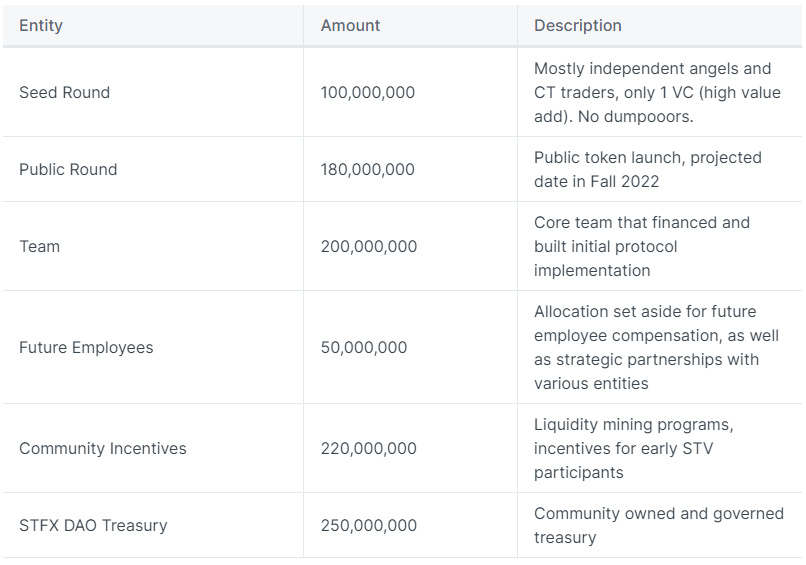Click the Amount column header
The image size is (806, 565).
click(x=350, y=25)
